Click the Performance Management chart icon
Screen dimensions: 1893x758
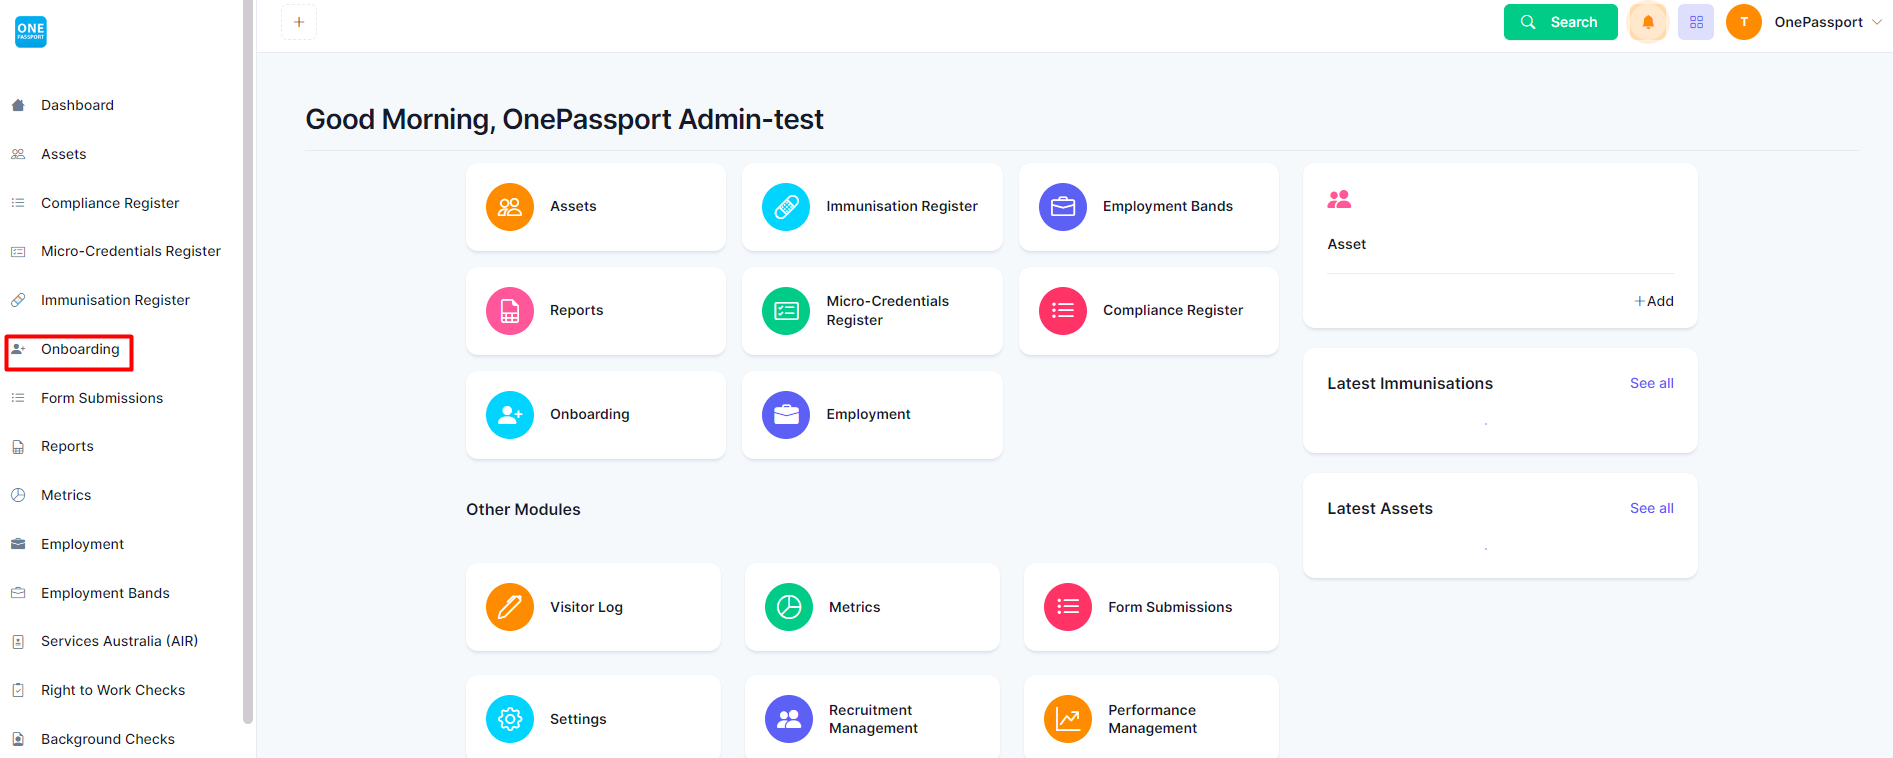(x=1068, y=719)
